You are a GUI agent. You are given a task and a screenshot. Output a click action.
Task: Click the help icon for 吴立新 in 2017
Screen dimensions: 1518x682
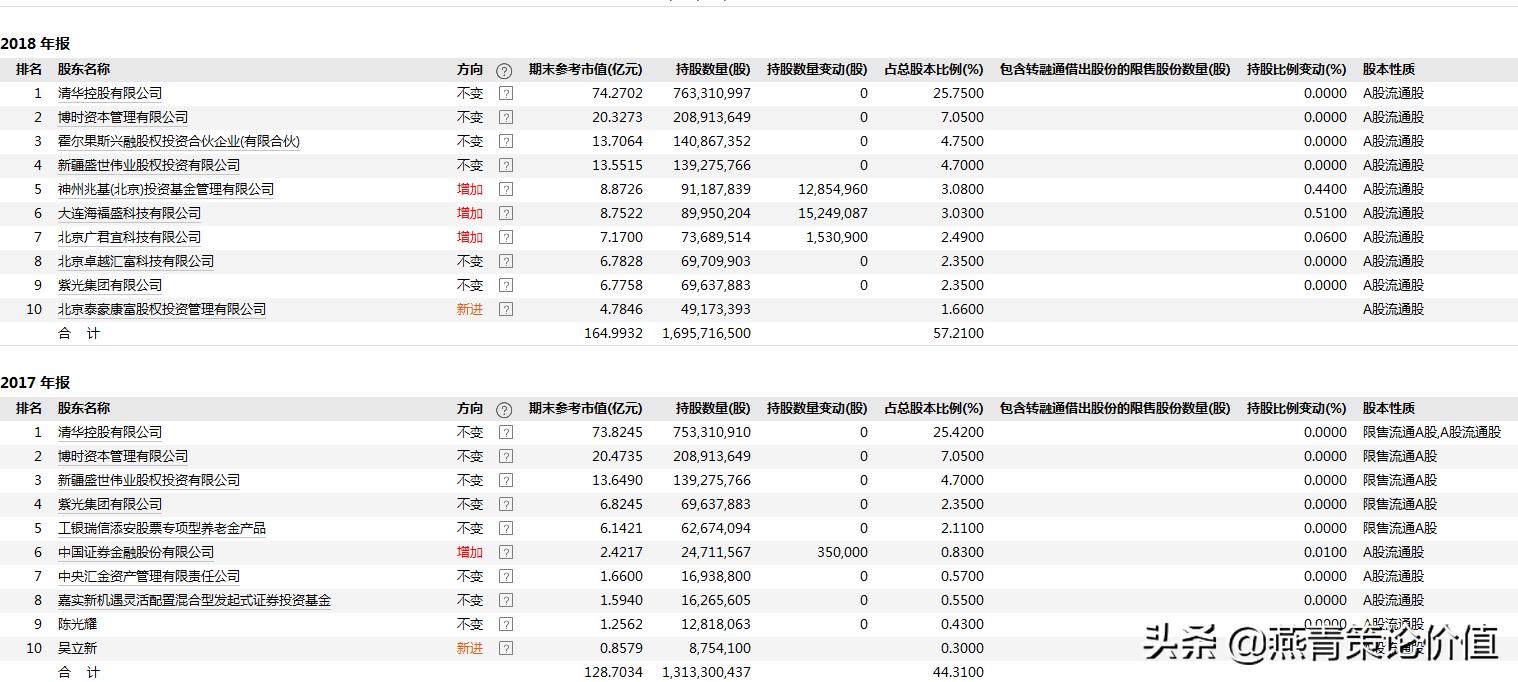coord(505,648)
